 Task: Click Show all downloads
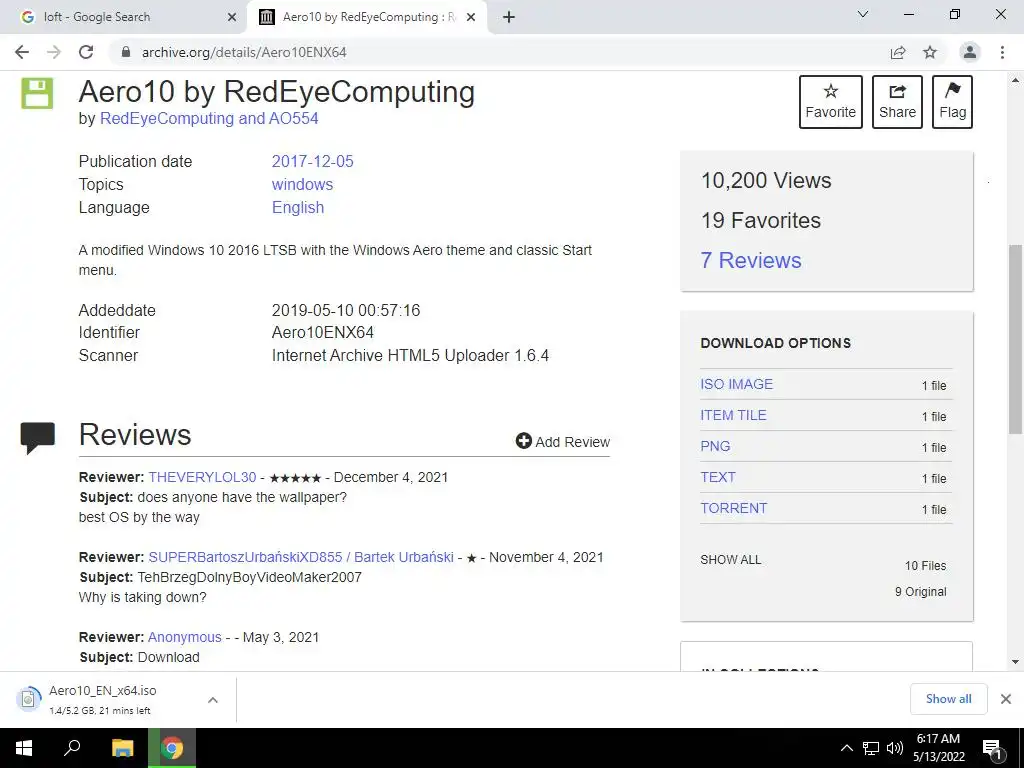pos(948,699)
